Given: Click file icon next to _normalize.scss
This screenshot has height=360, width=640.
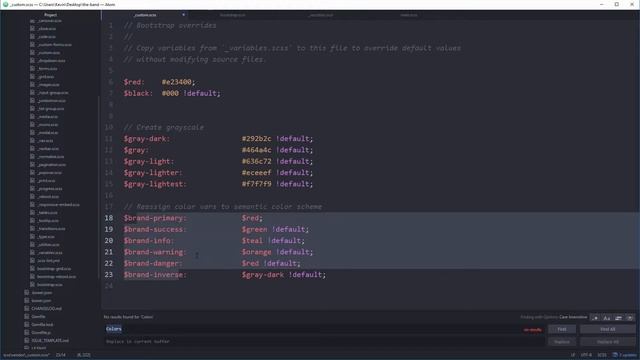Looking at the screenshot, I should click(33, 157).
